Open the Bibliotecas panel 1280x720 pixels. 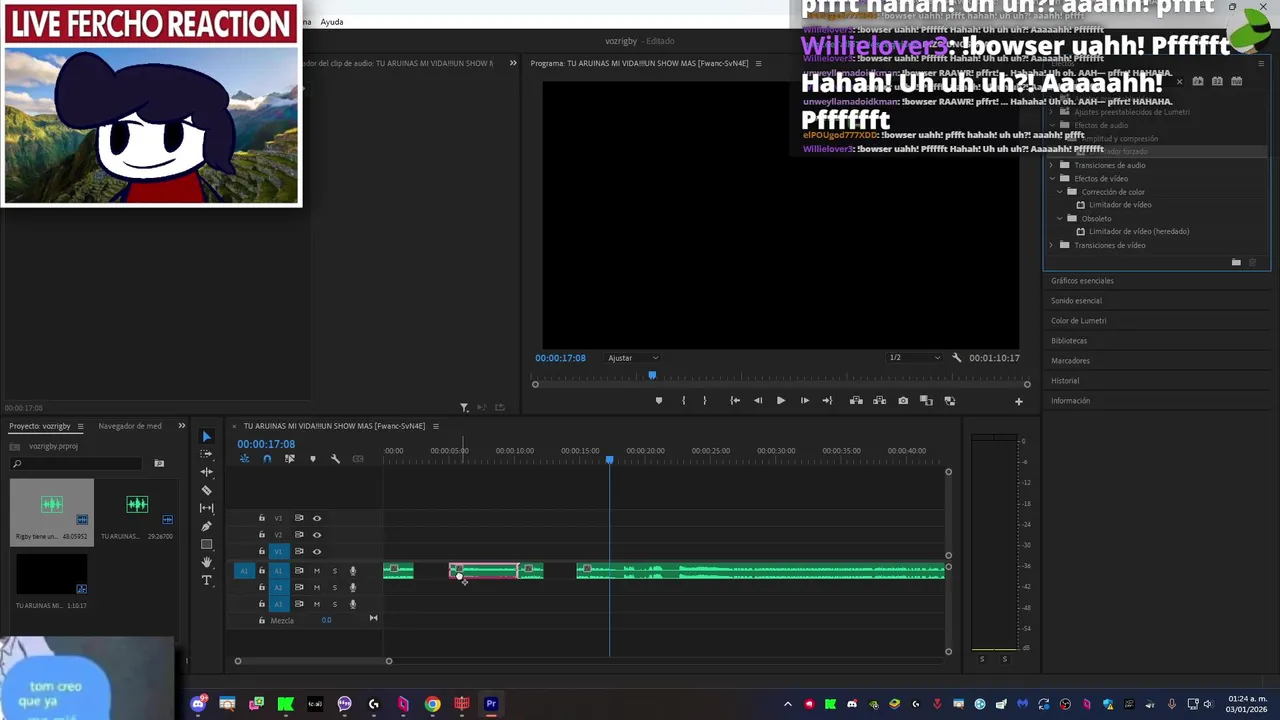1068,341
